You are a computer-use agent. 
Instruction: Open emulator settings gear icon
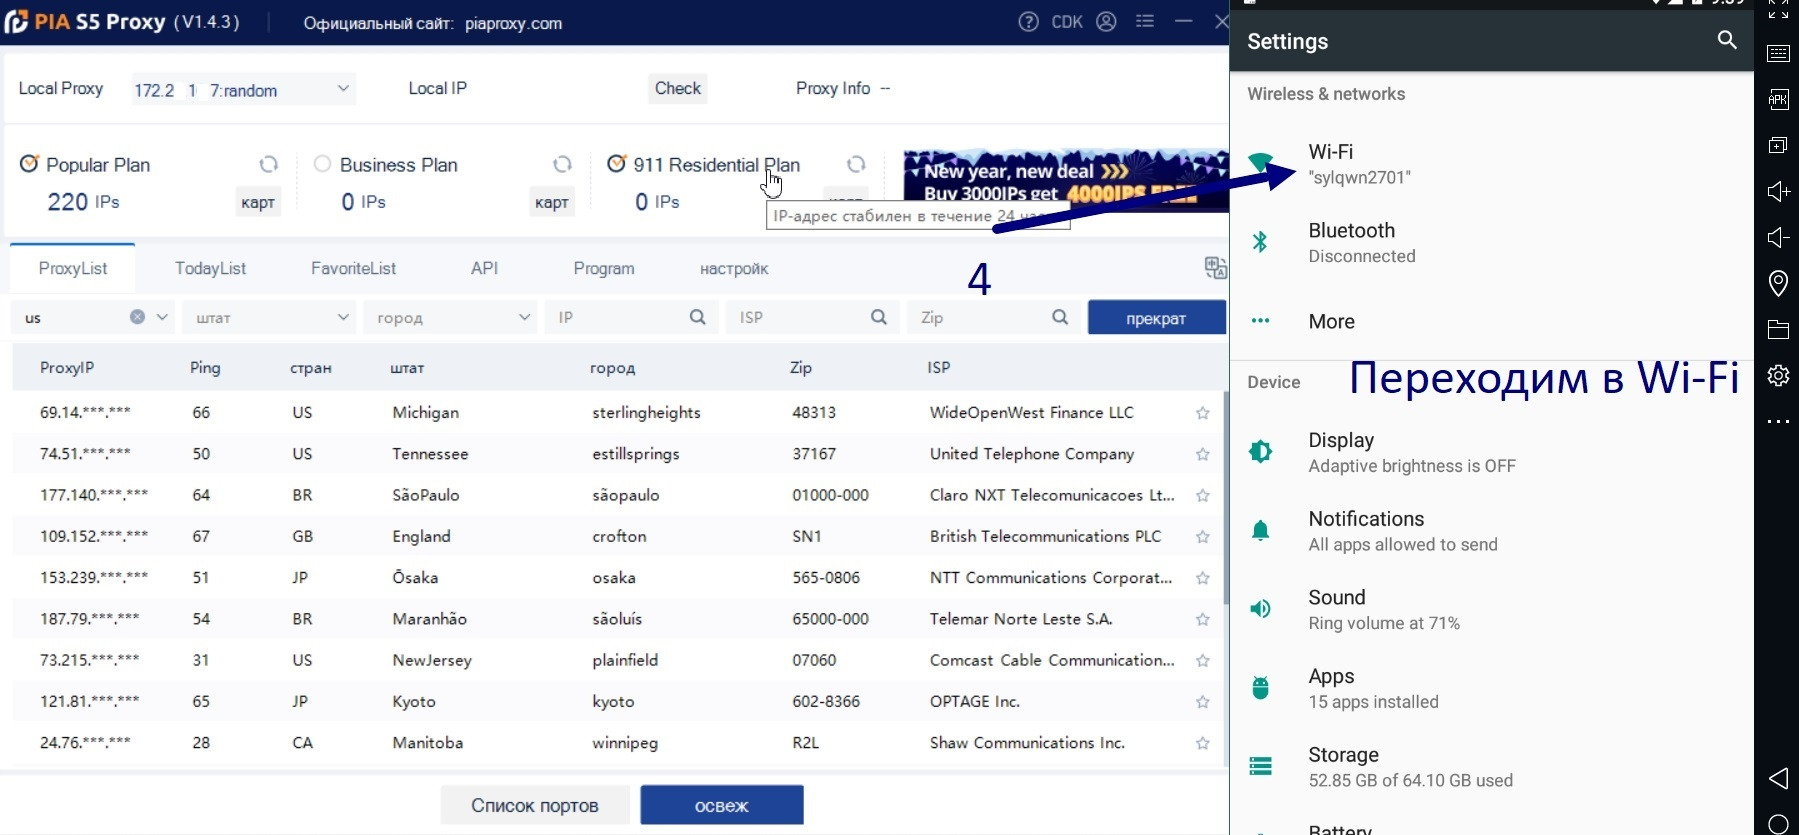pyautogui.click(x=1778, y=375)
